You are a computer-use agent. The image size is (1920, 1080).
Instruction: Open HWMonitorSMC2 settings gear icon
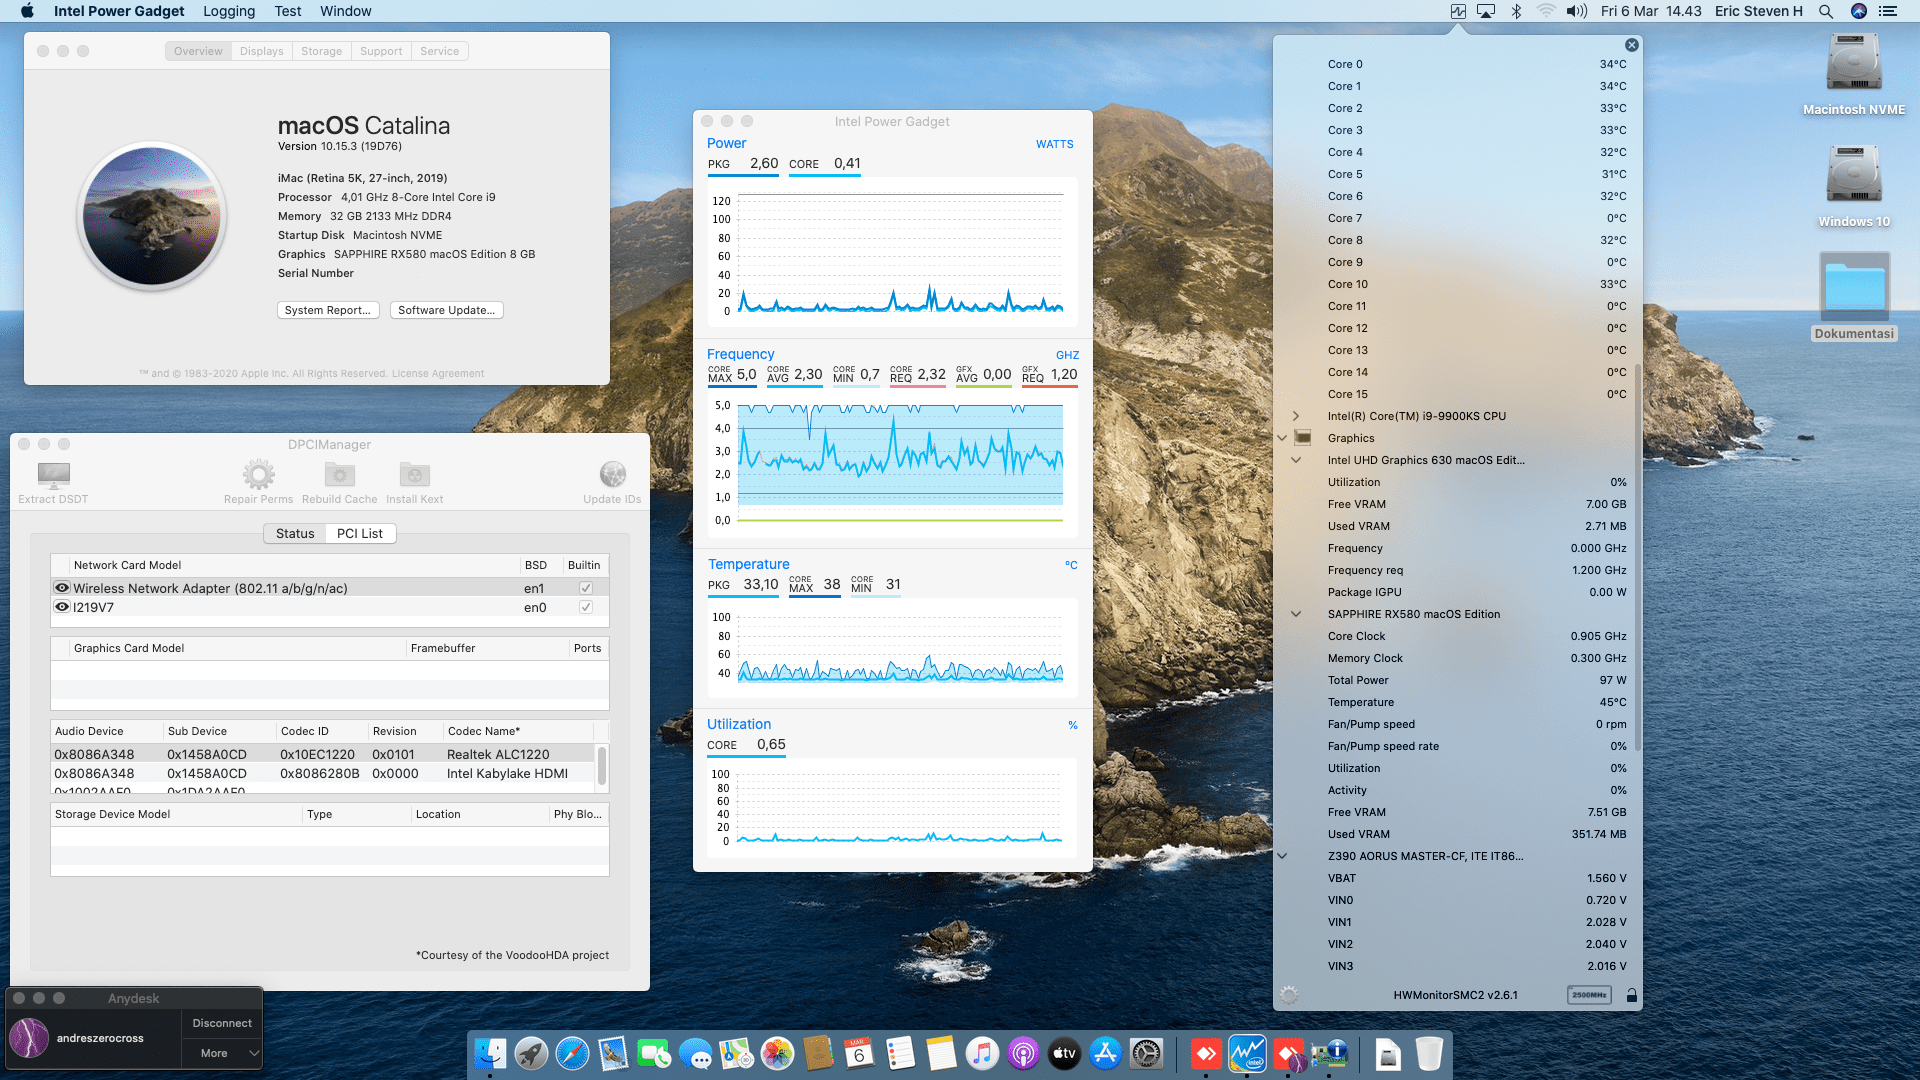pyautogui.click(x=1289, y=995)
